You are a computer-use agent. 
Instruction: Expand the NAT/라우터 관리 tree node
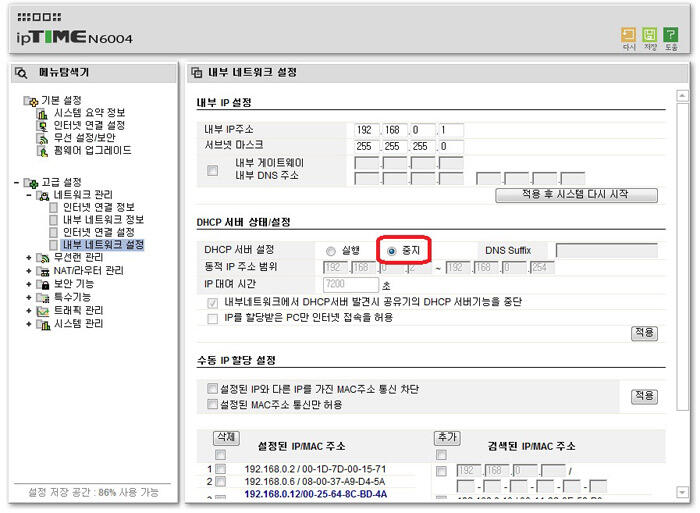point(29,271)
